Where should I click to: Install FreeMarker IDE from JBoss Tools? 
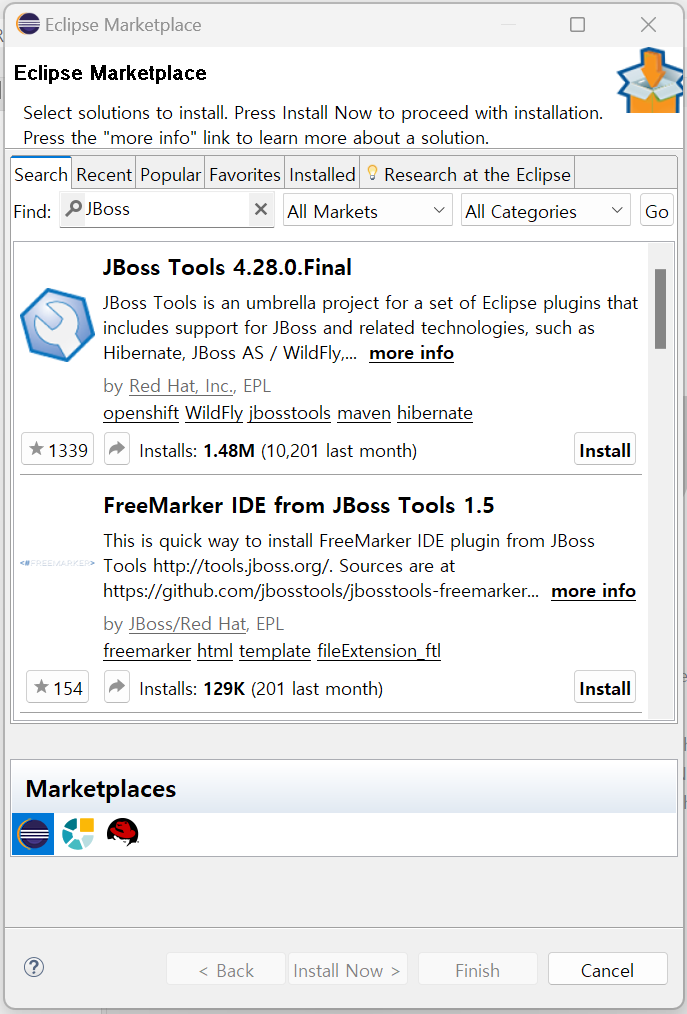coord(605,687)
